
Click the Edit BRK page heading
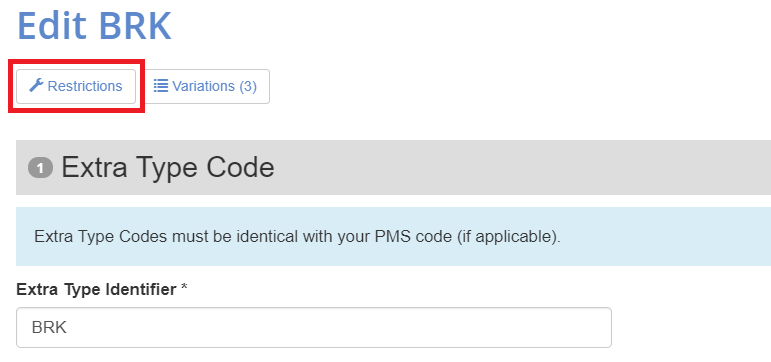[94, 26]
